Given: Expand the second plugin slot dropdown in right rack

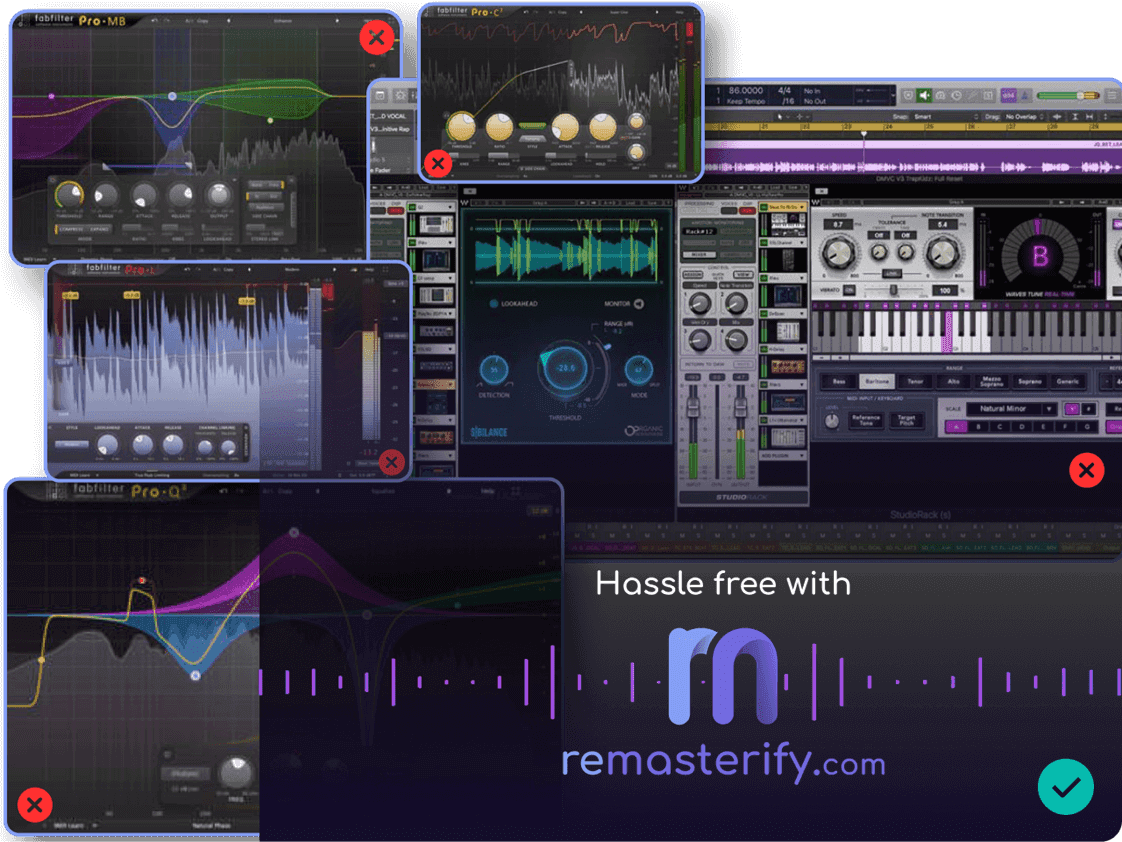Looking at the screenshot, I should click(802, 243).
